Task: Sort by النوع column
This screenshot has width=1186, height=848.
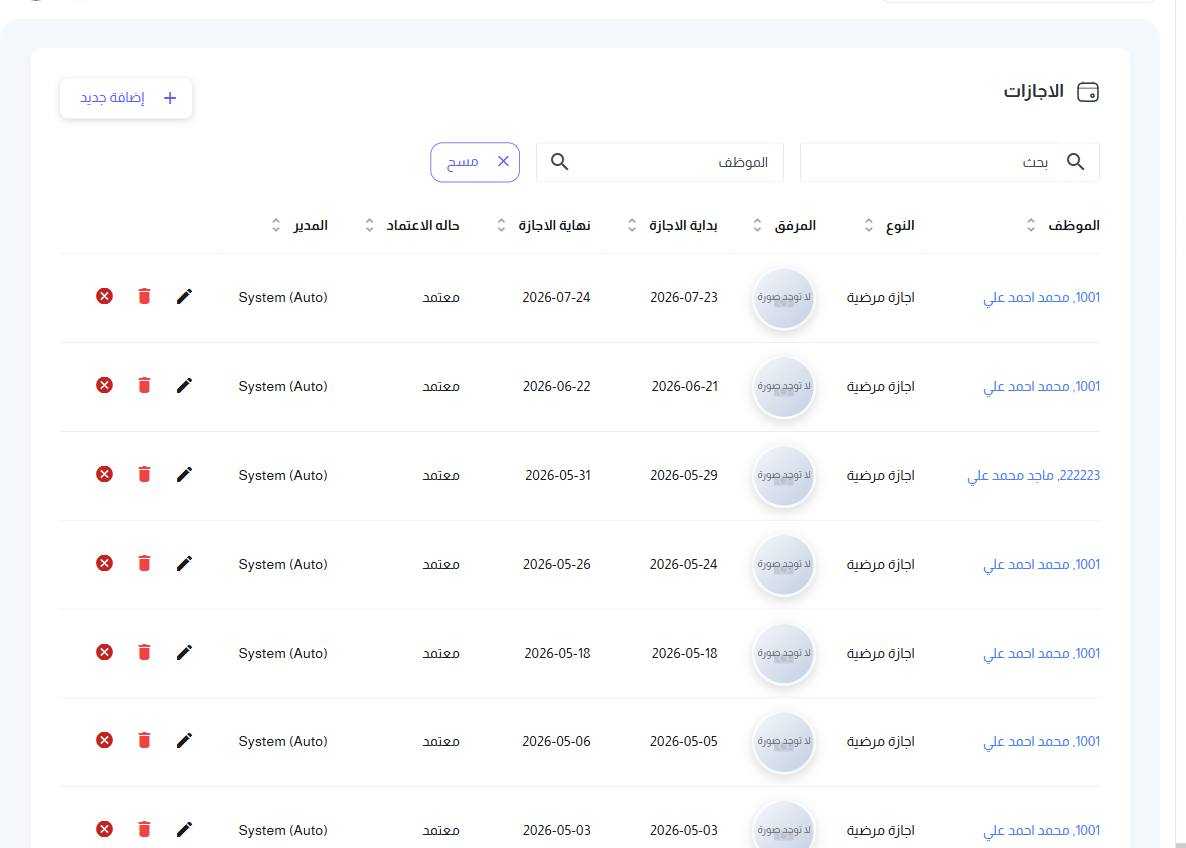Action: (869, 225)
